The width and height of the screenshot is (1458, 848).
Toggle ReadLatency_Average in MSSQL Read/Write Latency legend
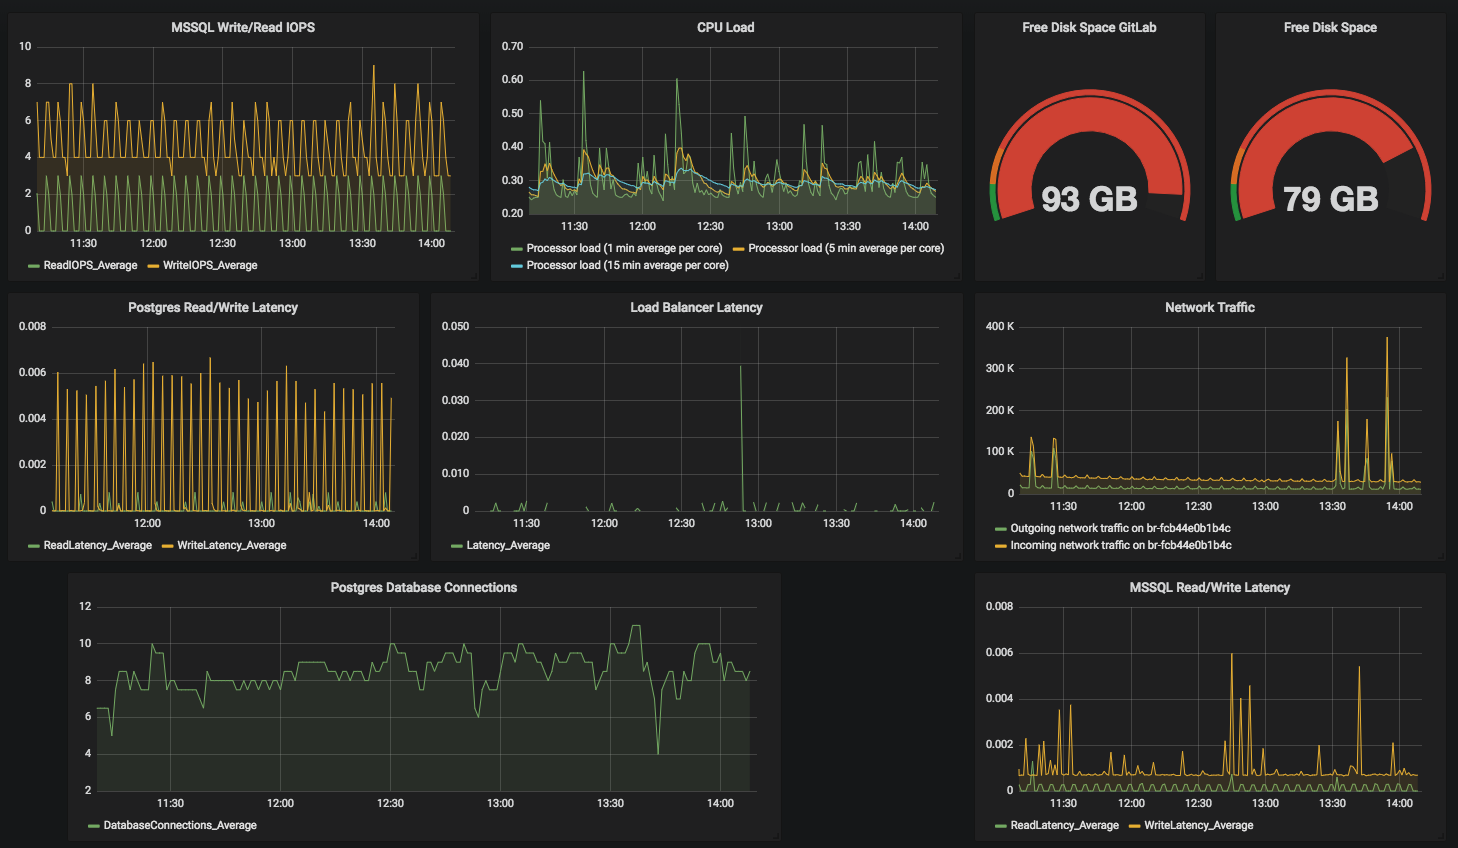pos(1064,825)
